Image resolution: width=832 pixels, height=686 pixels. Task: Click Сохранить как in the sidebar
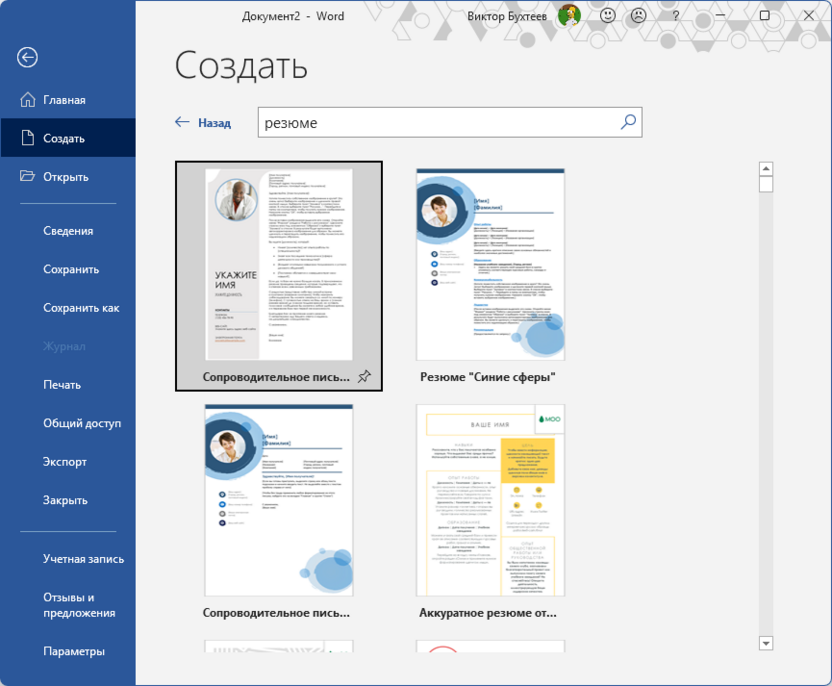point(79,307)
